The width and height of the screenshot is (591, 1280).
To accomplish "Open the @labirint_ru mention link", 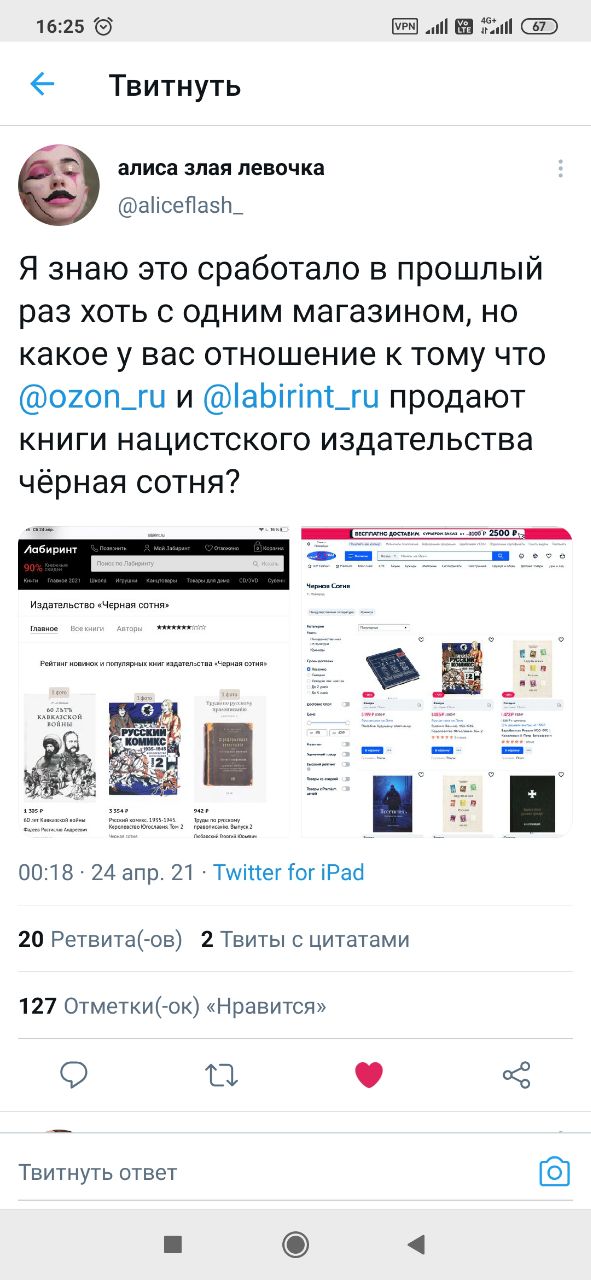I will tap(291, 397).
